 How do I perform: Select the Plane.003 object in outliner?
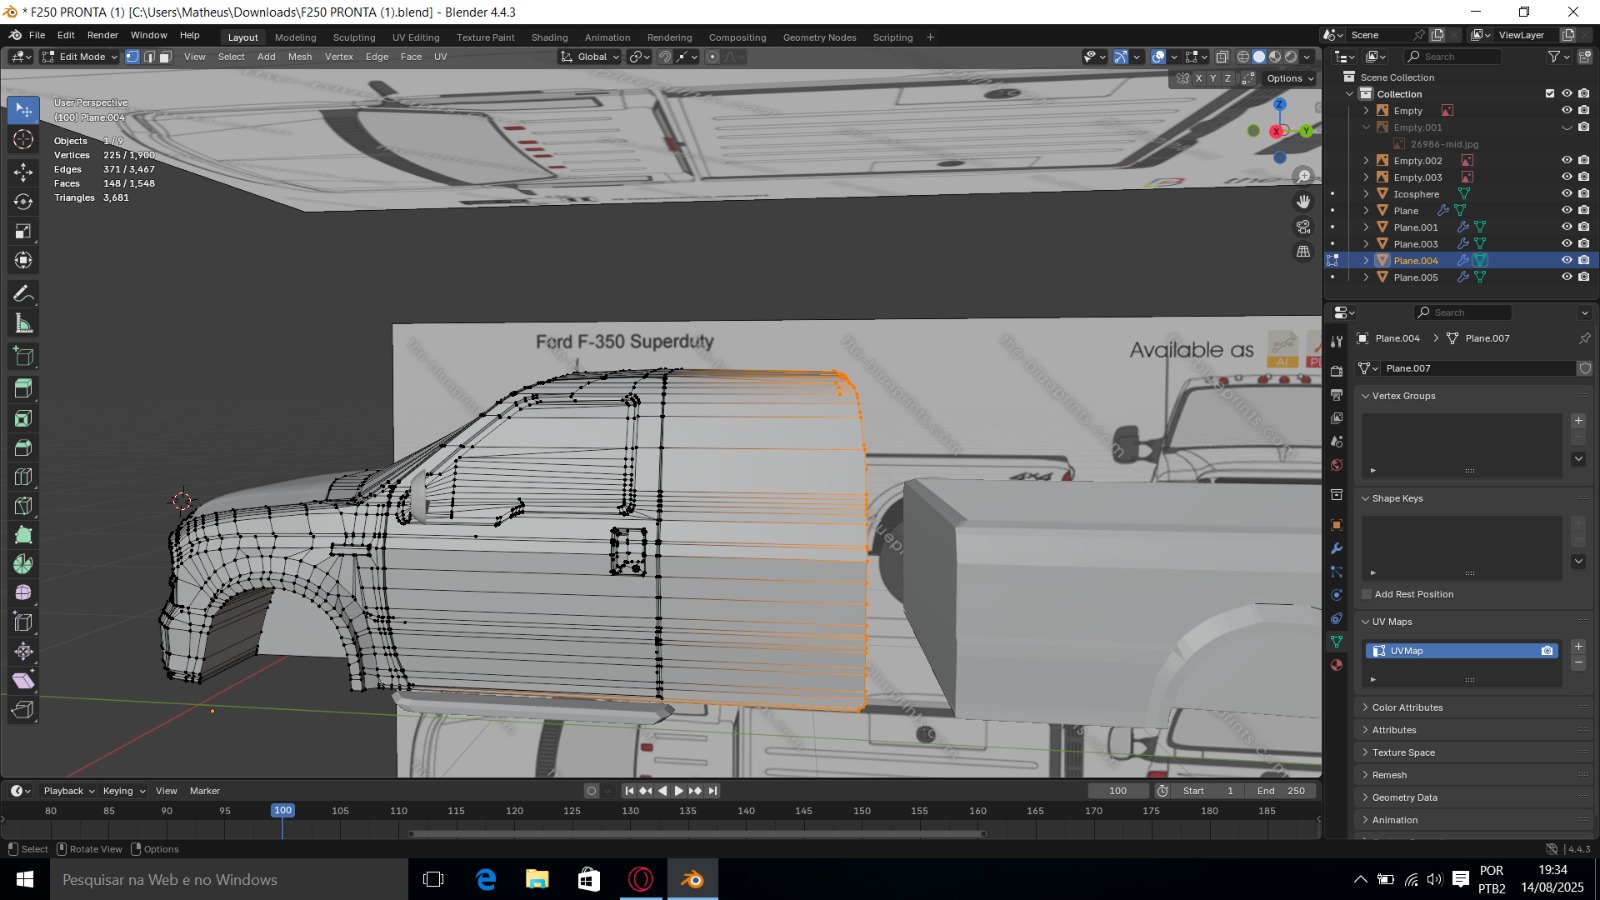[1416, 244]
